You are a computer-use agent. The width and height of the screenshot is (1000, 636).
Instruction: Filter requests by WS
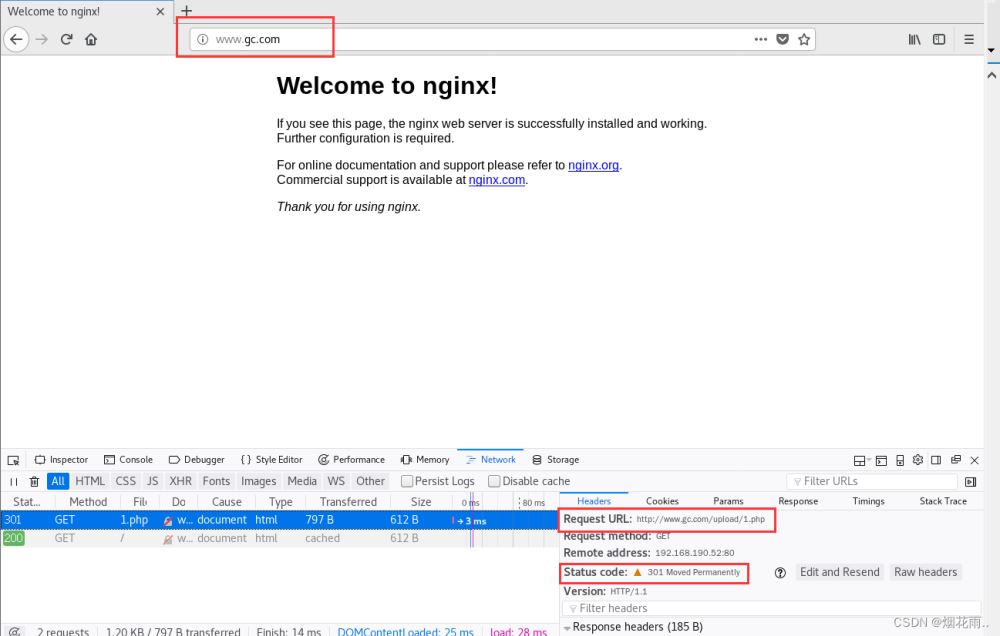click(336, 481)
